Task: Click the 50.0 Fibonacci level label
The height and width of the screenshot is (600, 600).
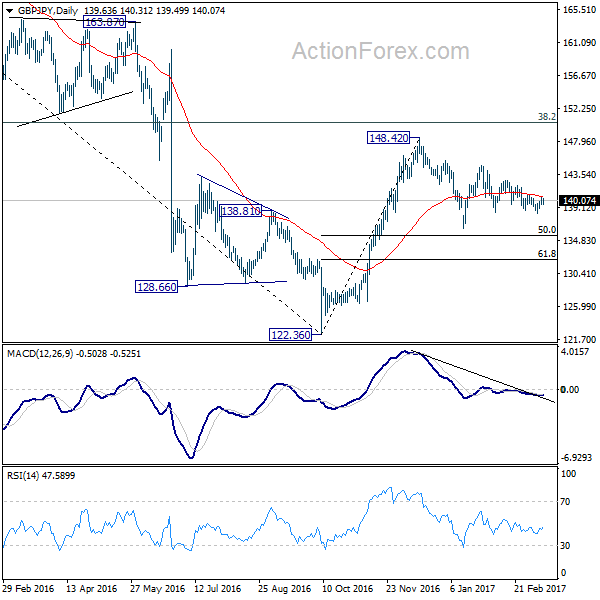Action: click(547, 230)
